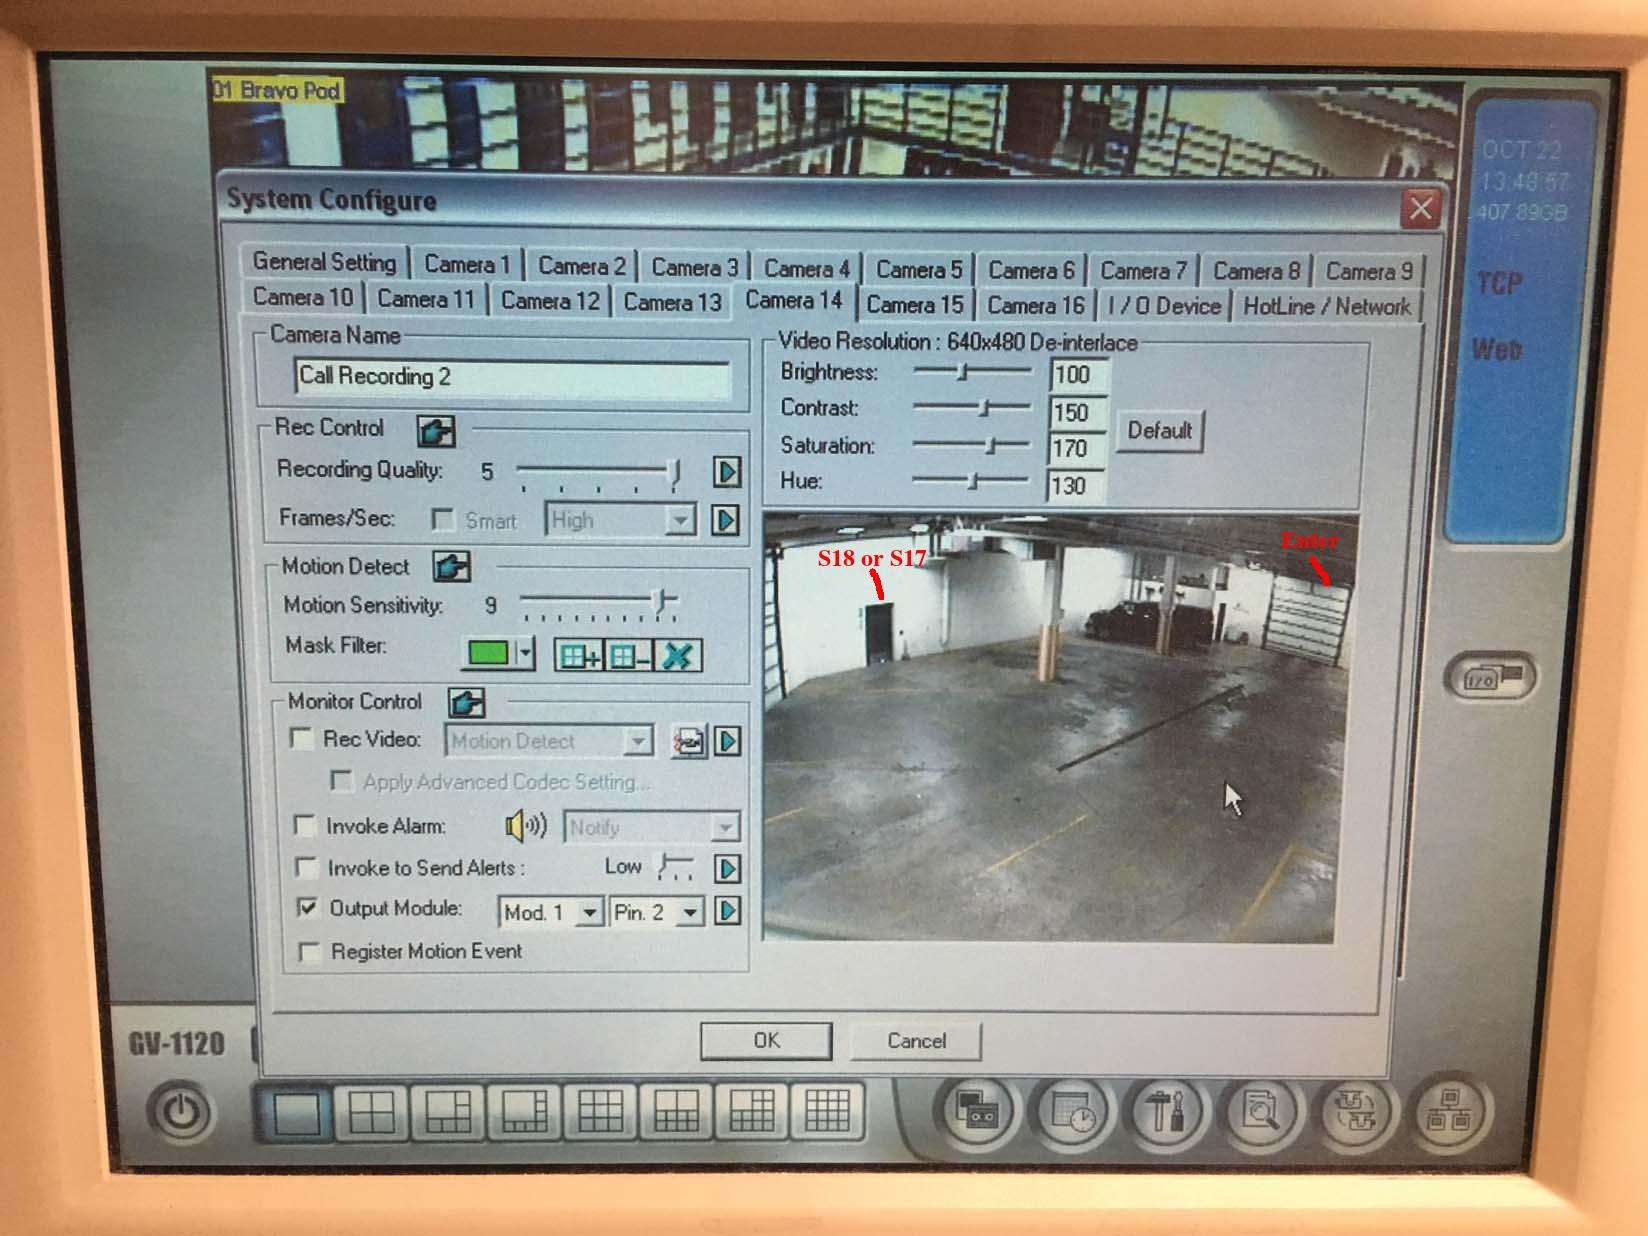Open the Pin. 2 dropdown

click(658, 912)
